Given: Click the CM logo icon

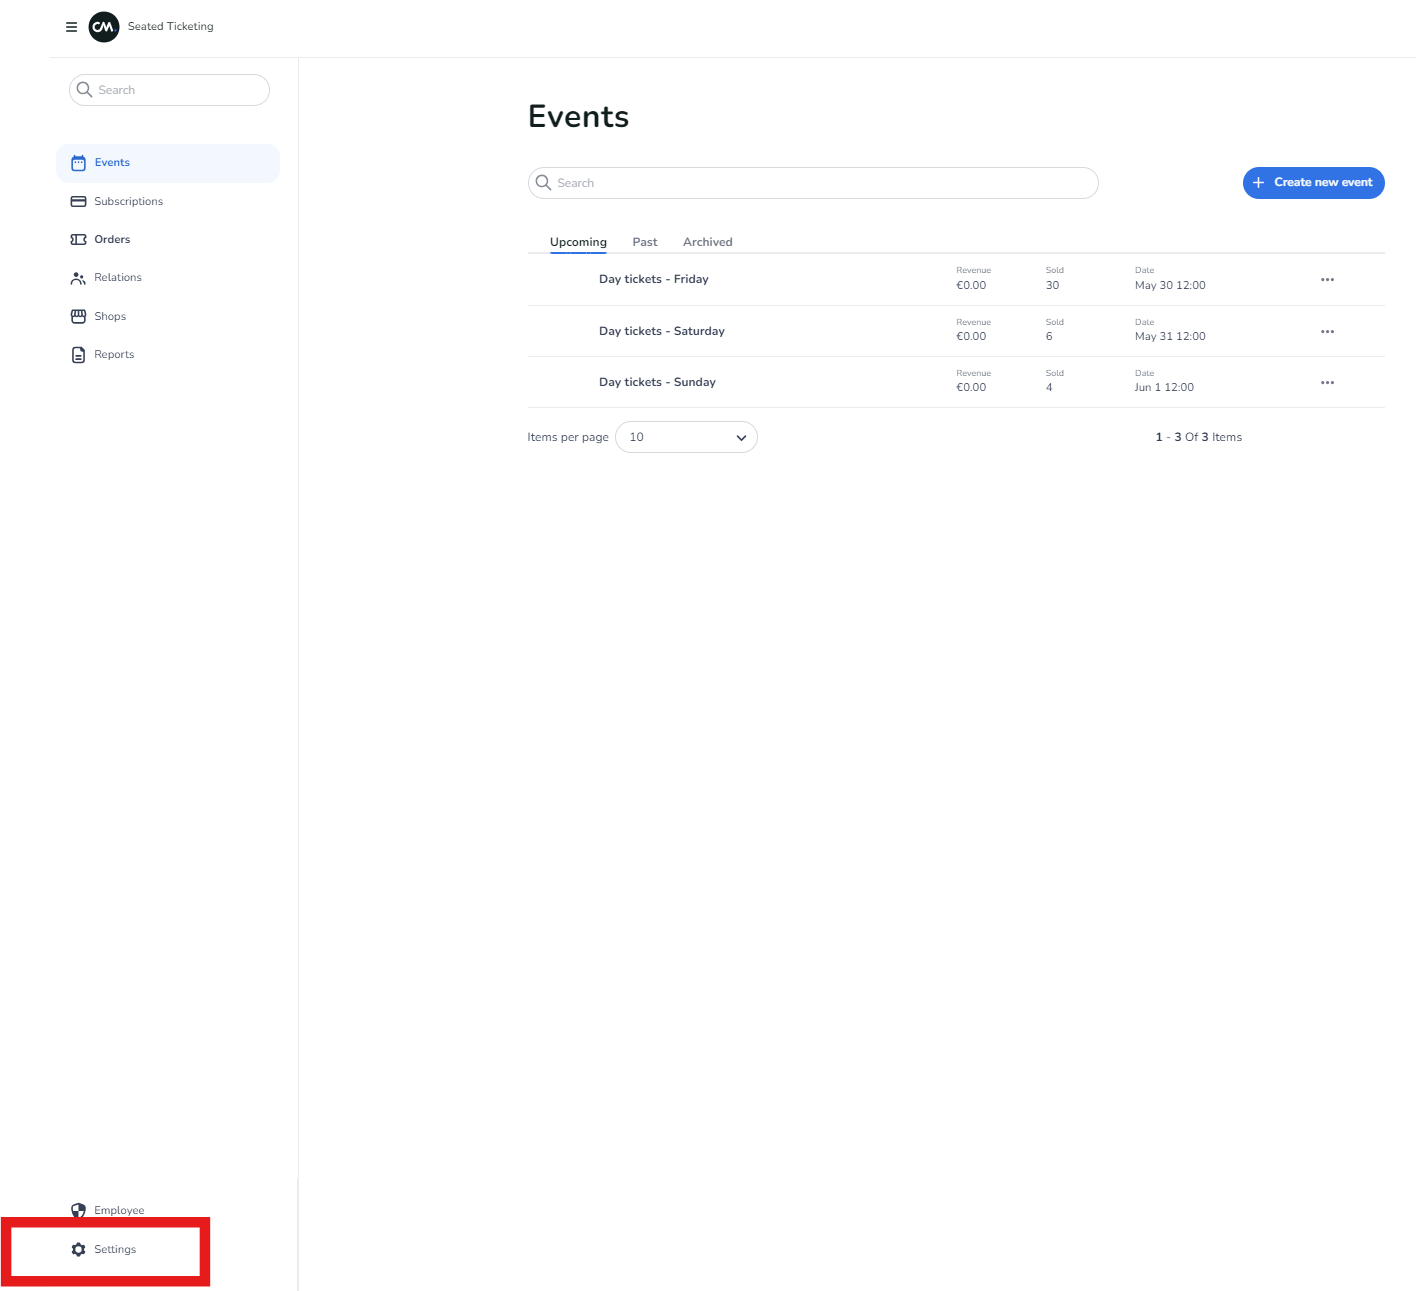Looking at the screenshot, I should (104, 27).
